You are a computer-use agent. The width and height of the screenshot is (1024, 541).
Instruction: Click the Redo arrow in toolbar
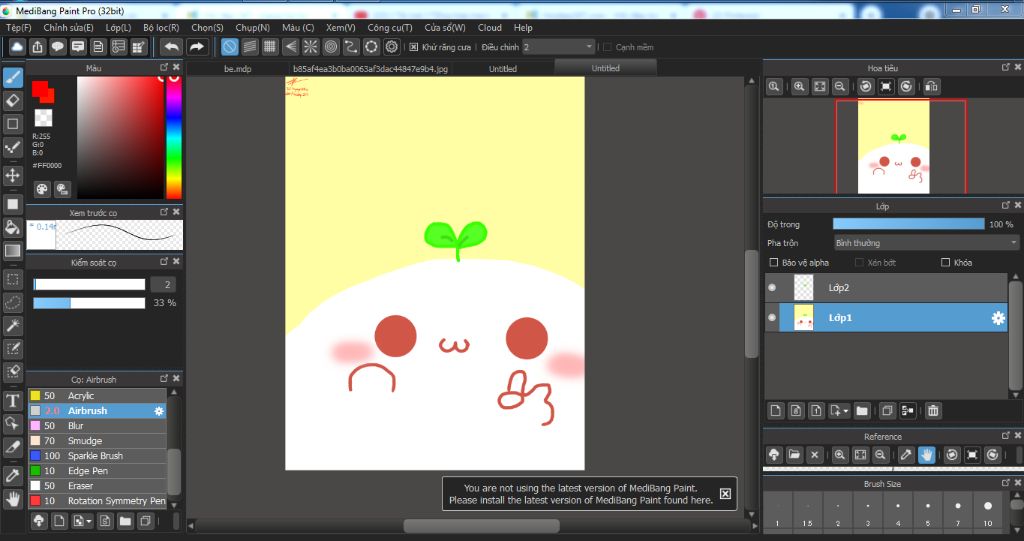coord(196,46)
